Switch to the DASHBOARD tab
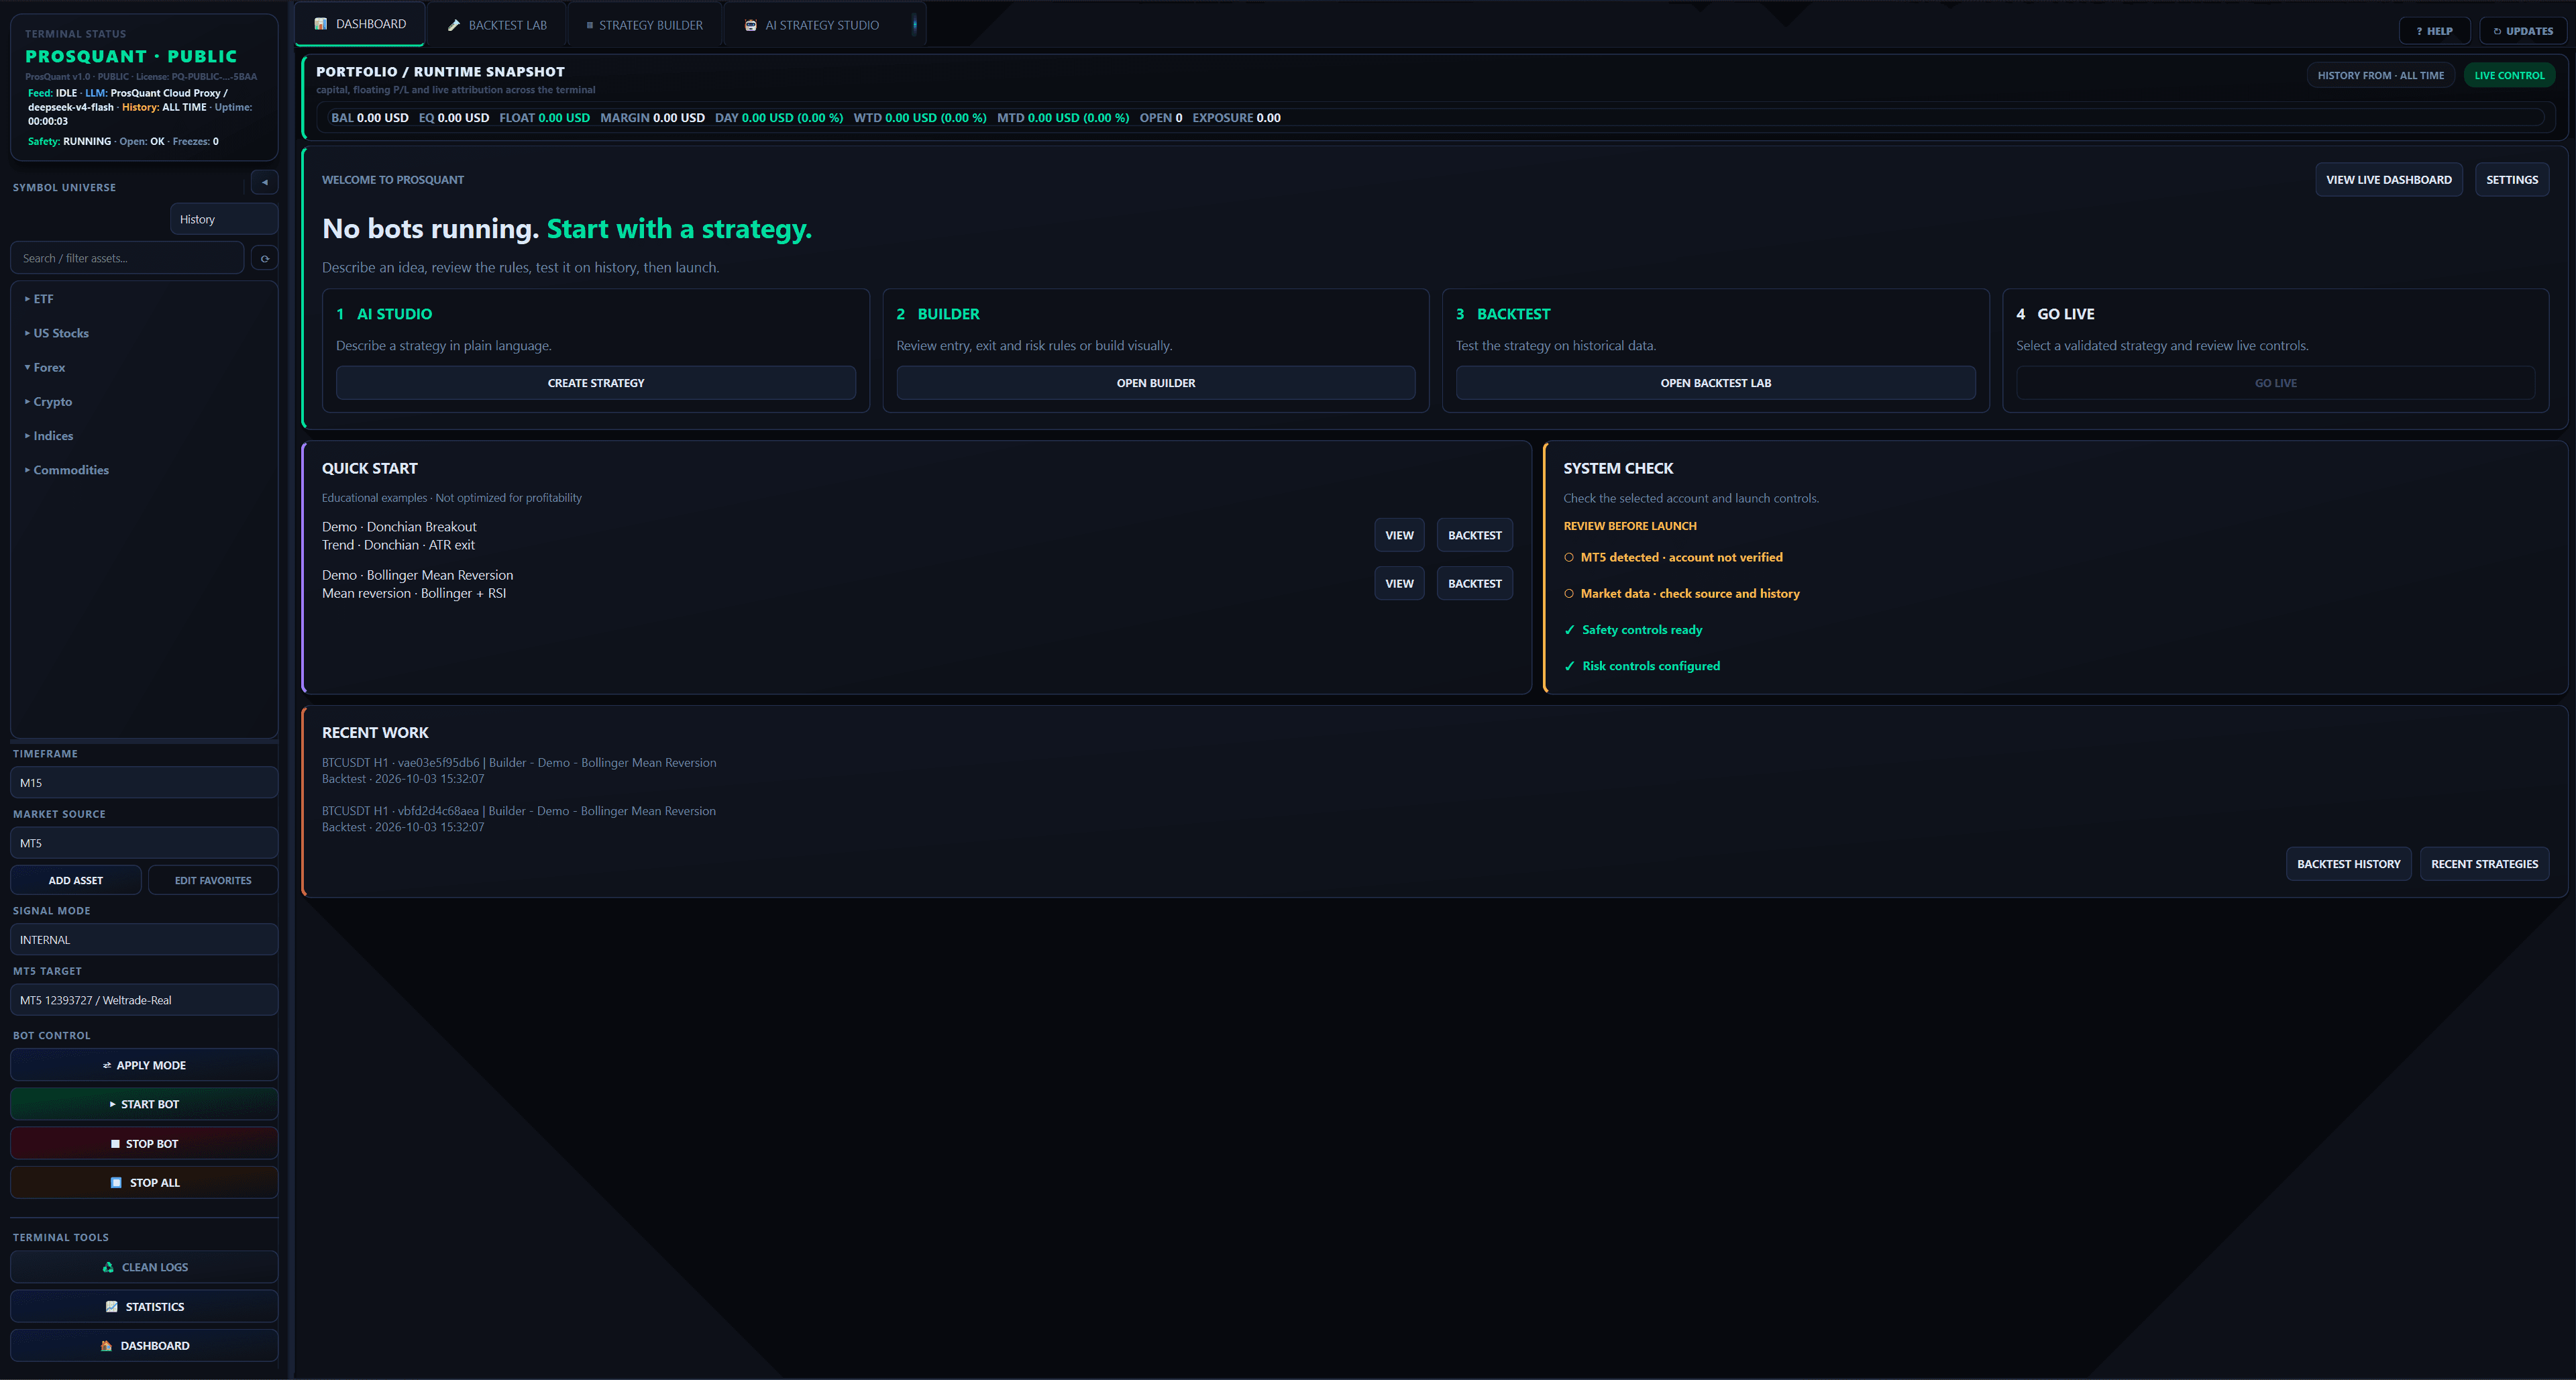Image resolution: width=2576 pixels, height=1380 pixels. coord(360,24)
